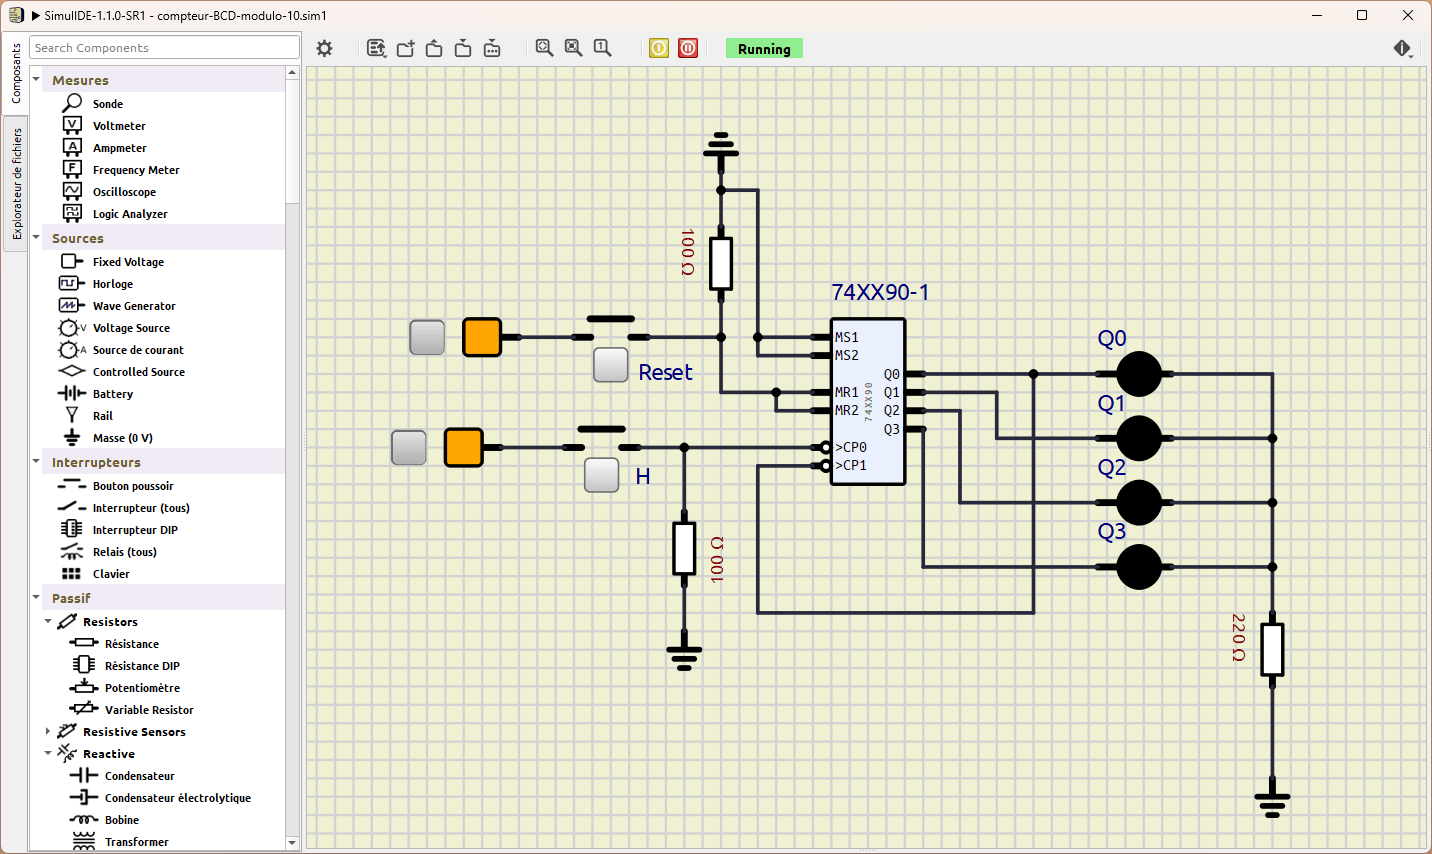The width and height of the screenshot is (1432, 854).
Task: Click the grey button left of H source
Action: point(408,447)
